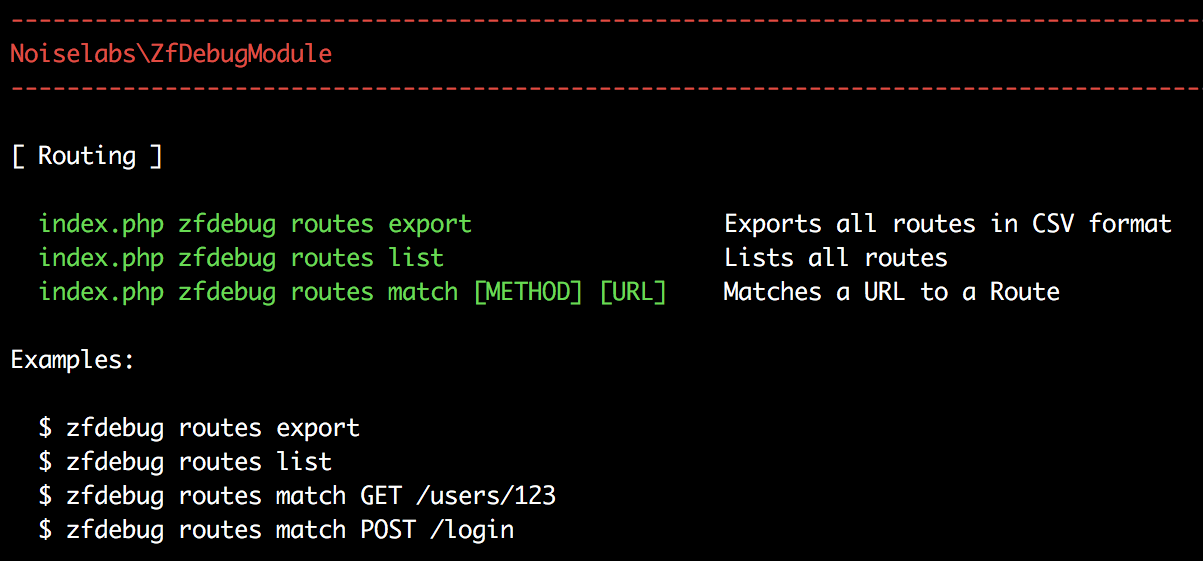Click the green 'routes match' command text
Viewport: 1203px width, 561px height.
click(x=248, y=292)
